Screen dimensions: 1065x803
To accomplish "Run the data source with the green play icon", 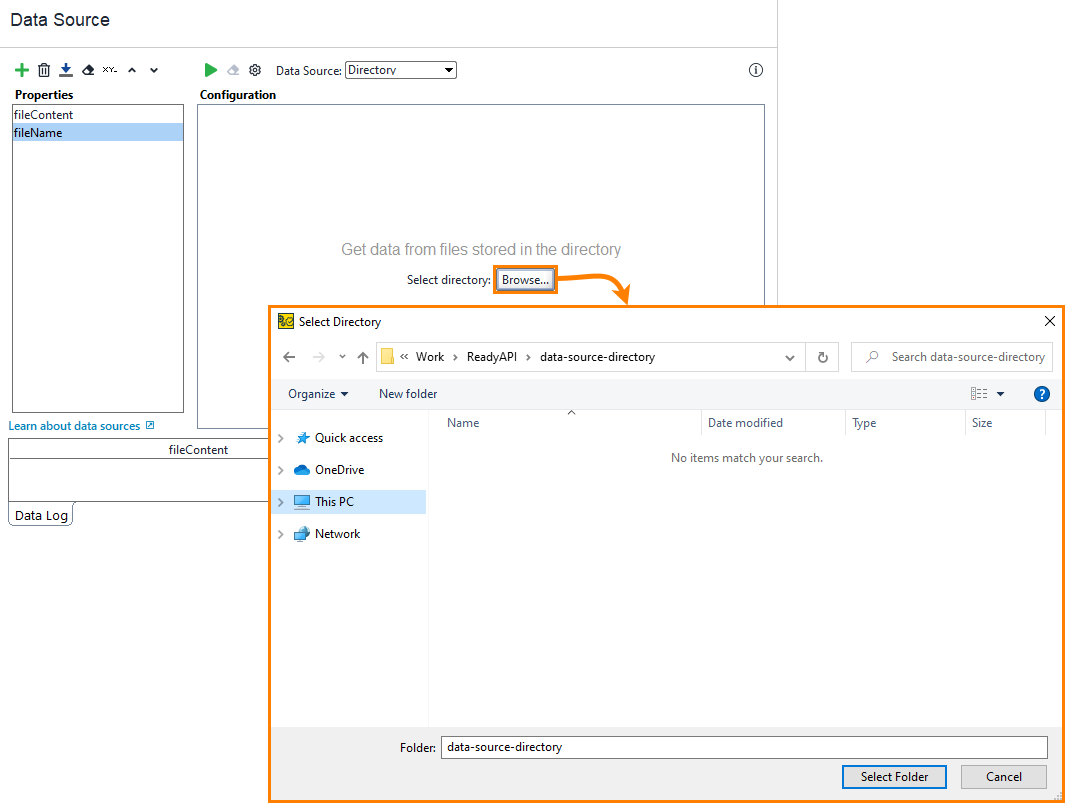I will [x=211, y=70].
